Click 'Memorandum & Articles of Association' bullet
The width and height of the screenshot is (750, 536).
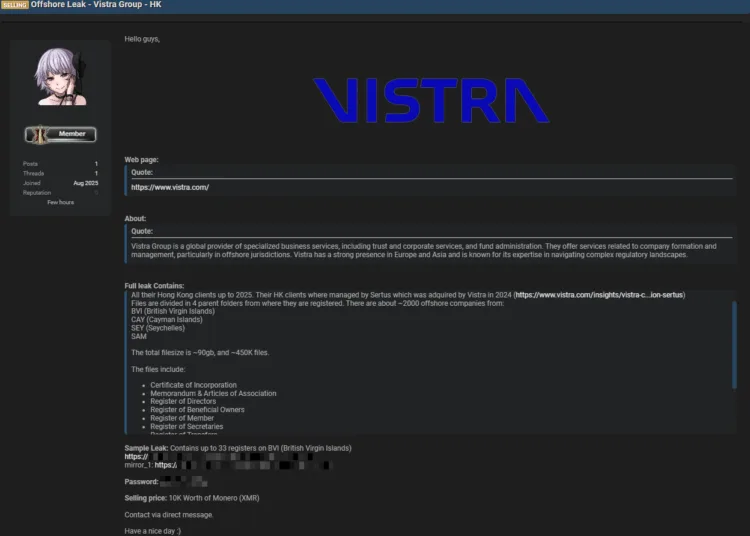coord(213,394)
